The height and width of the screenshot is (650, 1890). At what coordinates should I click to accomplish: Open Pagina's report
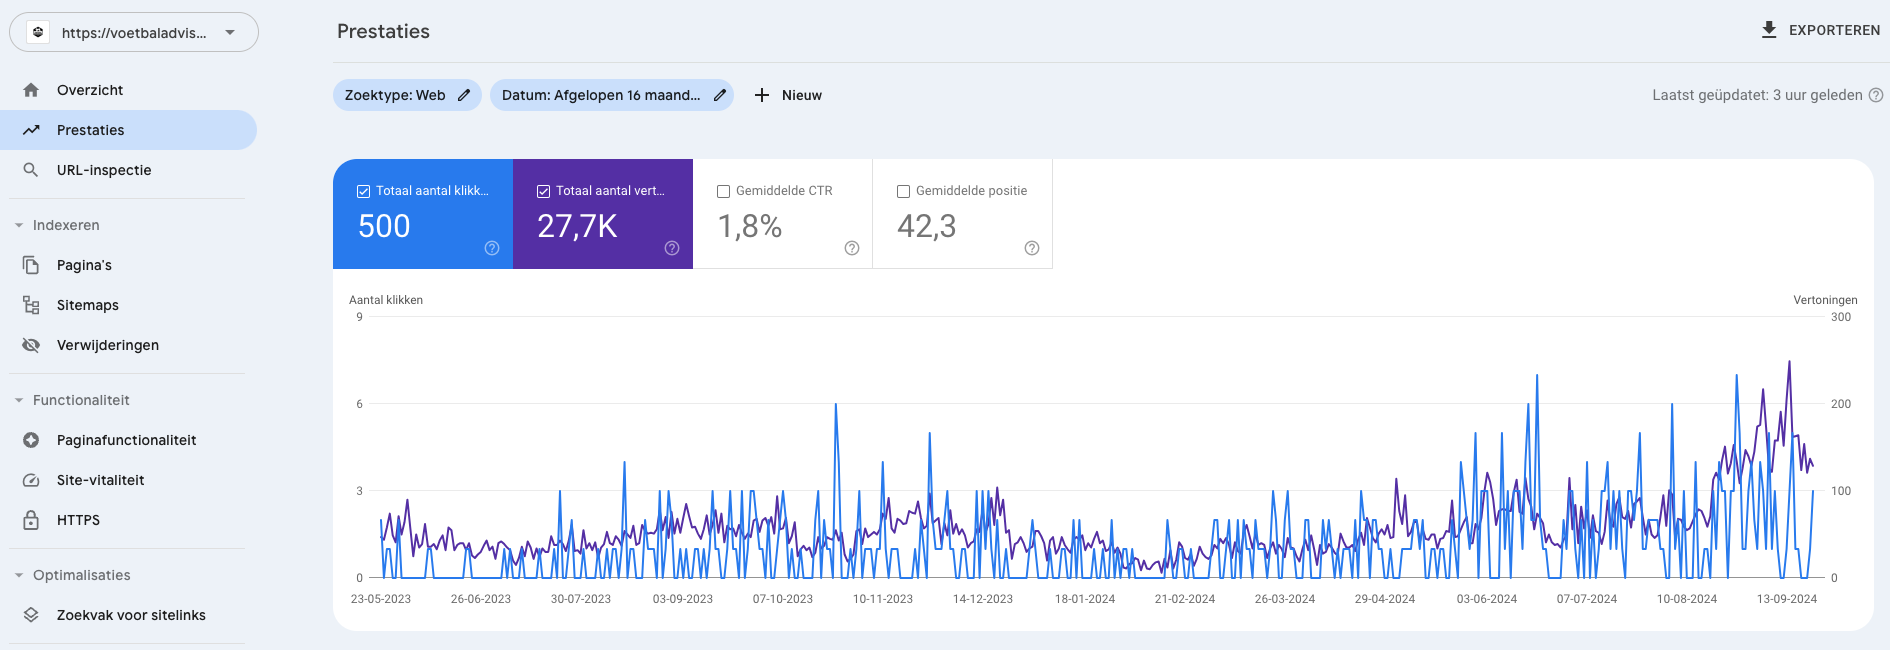[128, 265]
